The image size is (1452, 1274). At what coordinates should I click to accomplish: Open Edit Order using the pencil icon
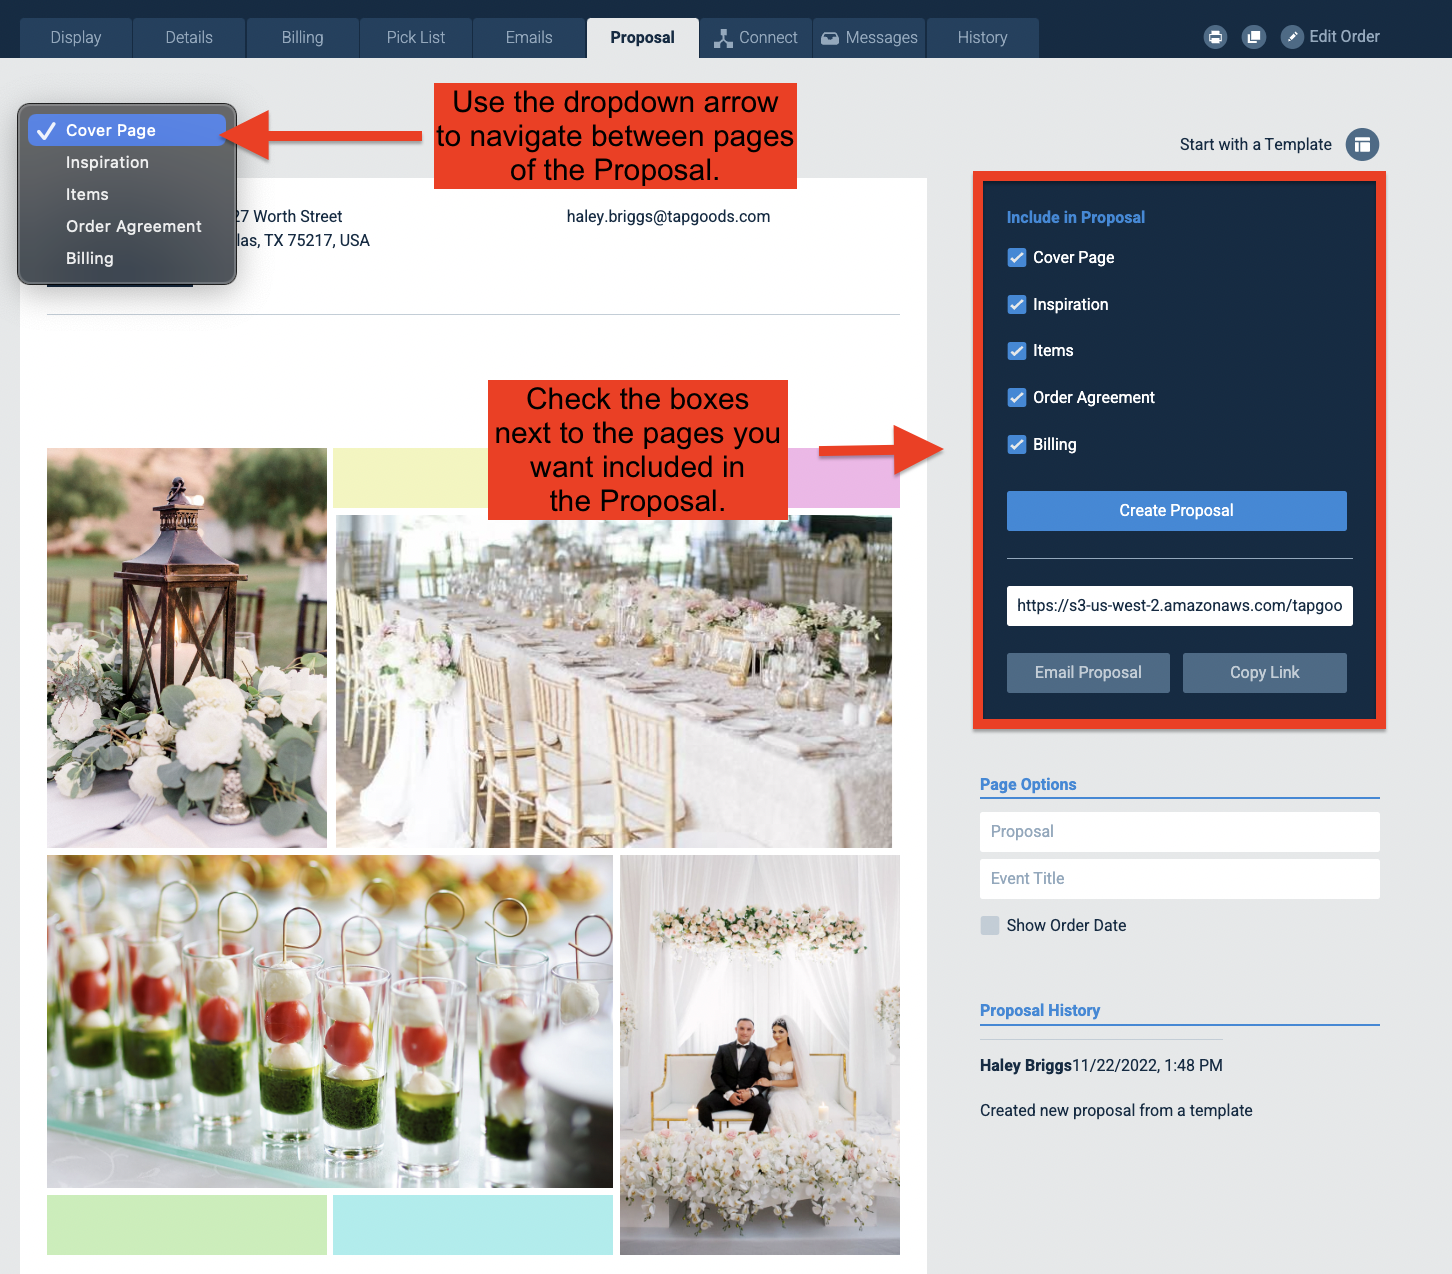[1291, 36]
